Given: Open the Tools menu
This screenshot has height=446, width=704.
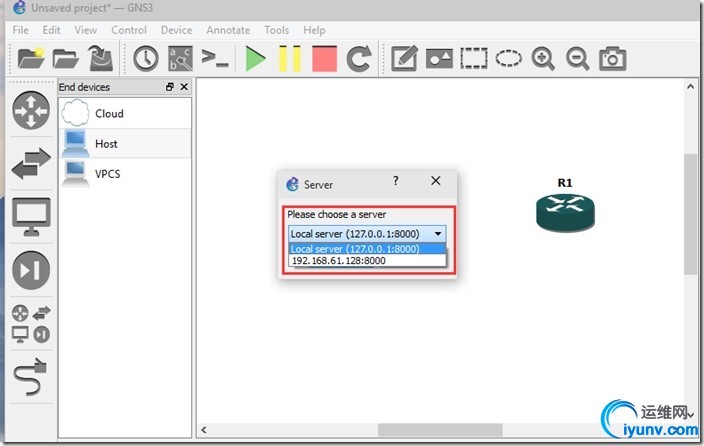Looking at the screenshot, I should pyautogui.click(x=277, y=30).
